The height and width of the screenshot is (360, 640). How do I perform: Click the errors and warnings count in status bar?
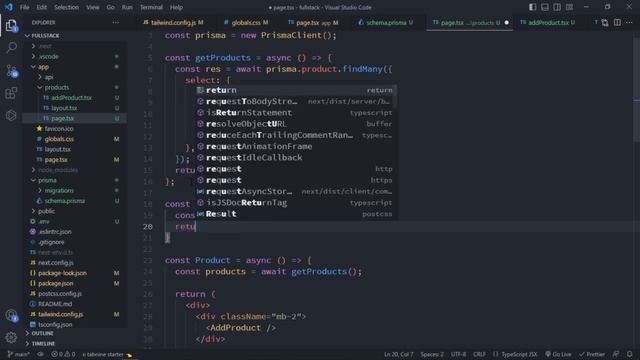pyautogui.click(x=63, y=354)
